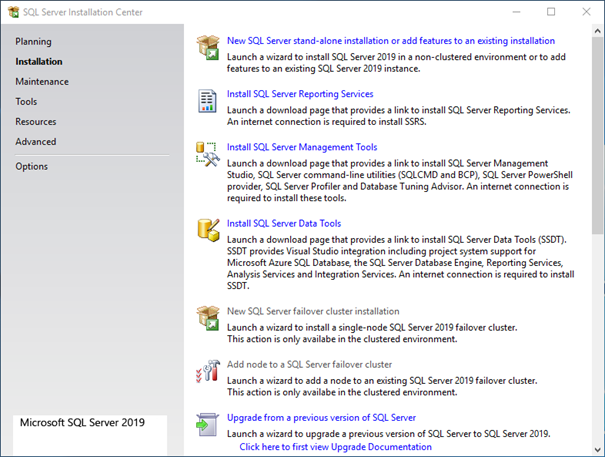
Task: Click the SQL Server Installation Center title icon
Action: coord(13,12)
